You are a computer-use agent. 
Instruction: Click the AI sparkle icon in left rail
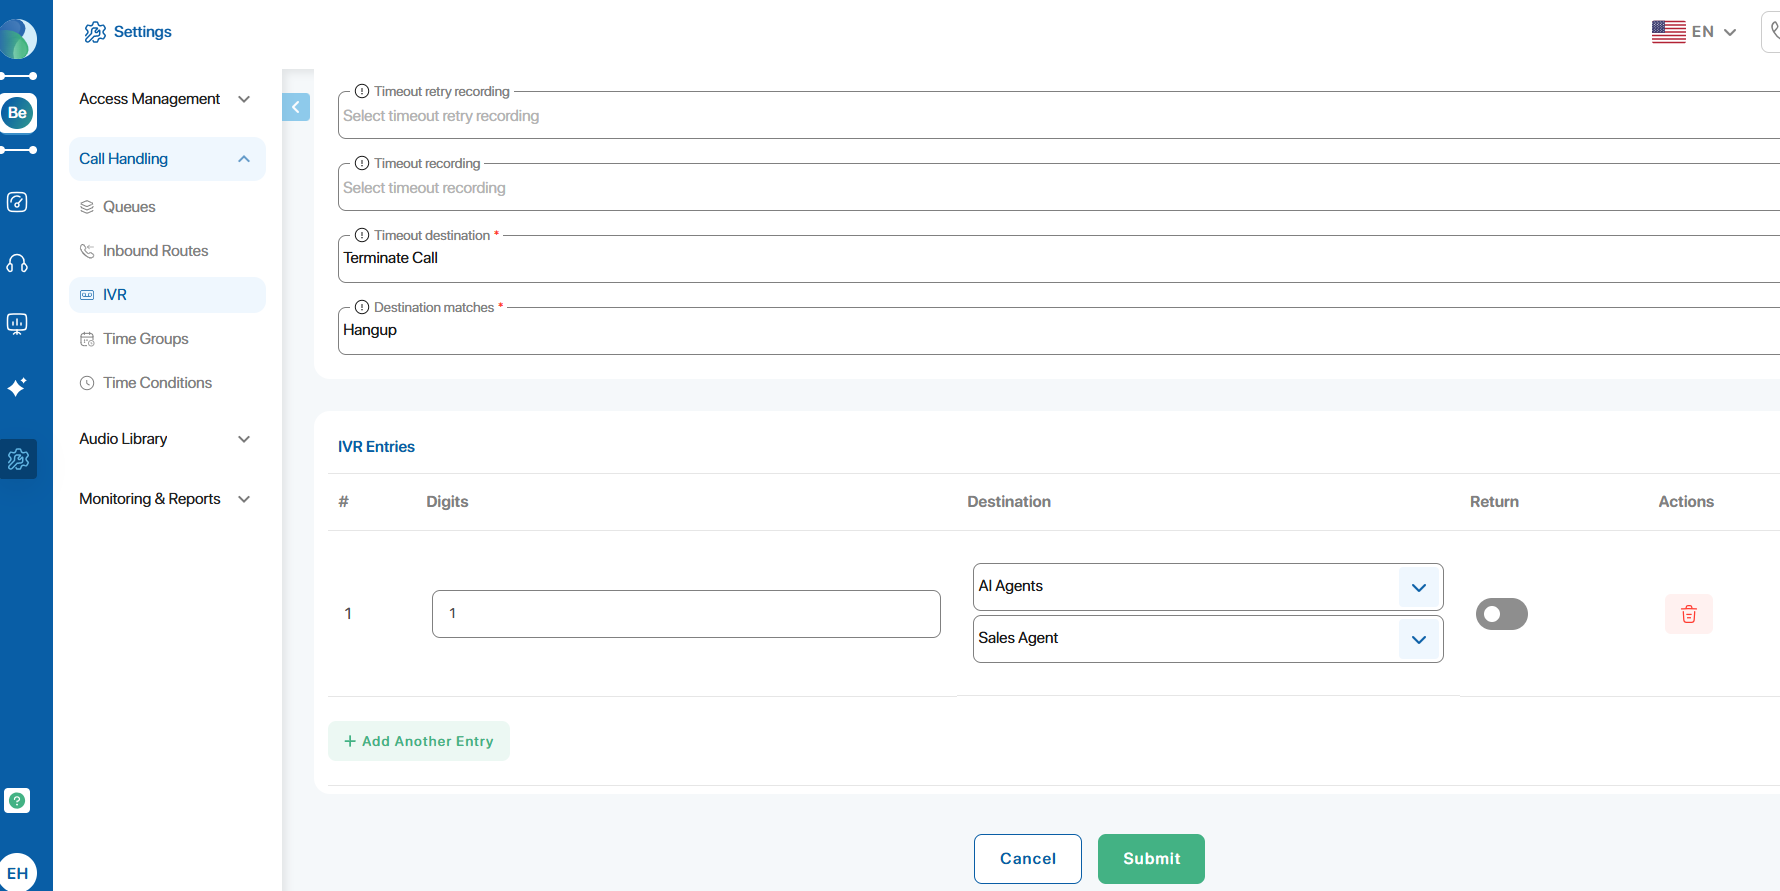[17, 387]
